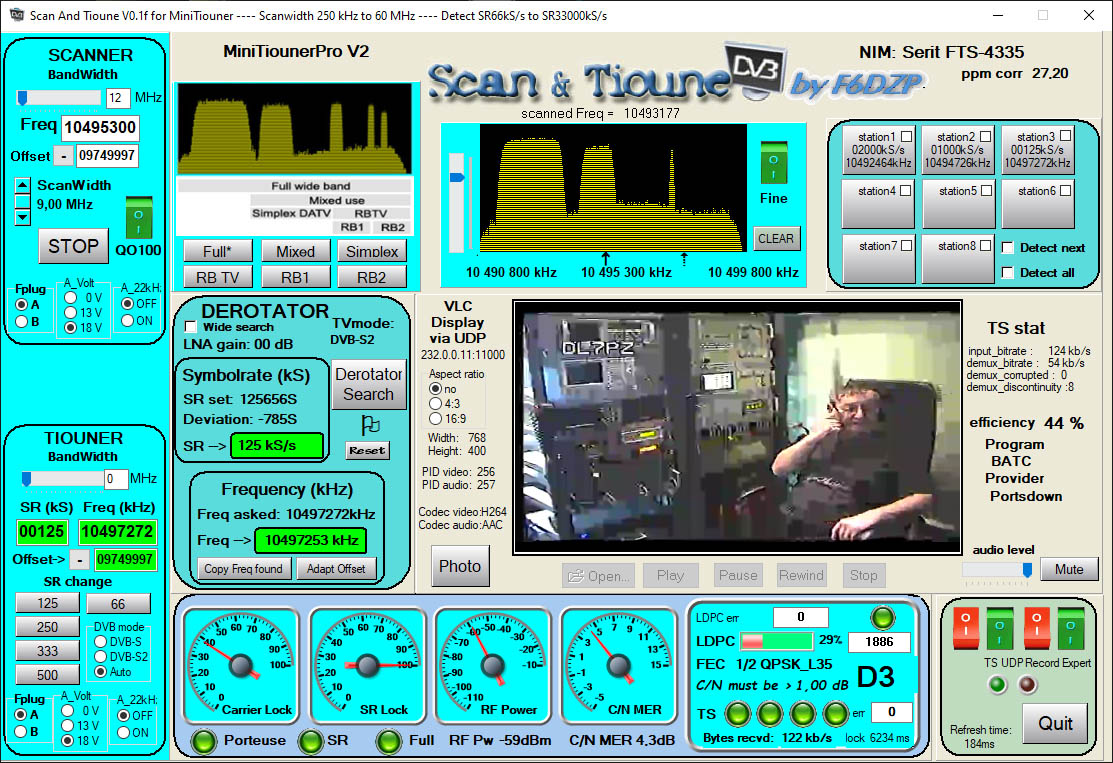The height and width of the screenshot is (763, 1113).
Task: Check the station2 checkbox
Action: point(985,136)
